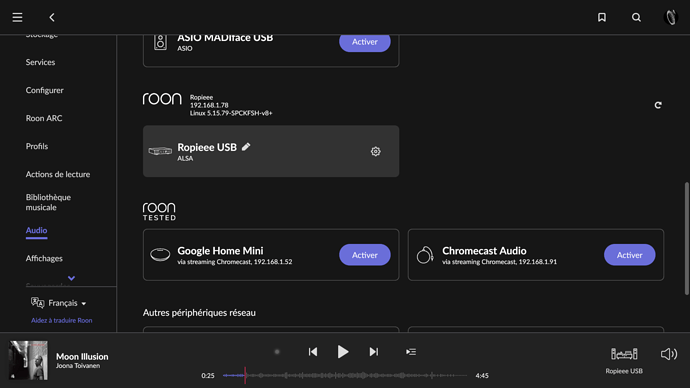Click the Ropieee IP address 192.168.1.78
690x388 pixels.
pos(209,105)
